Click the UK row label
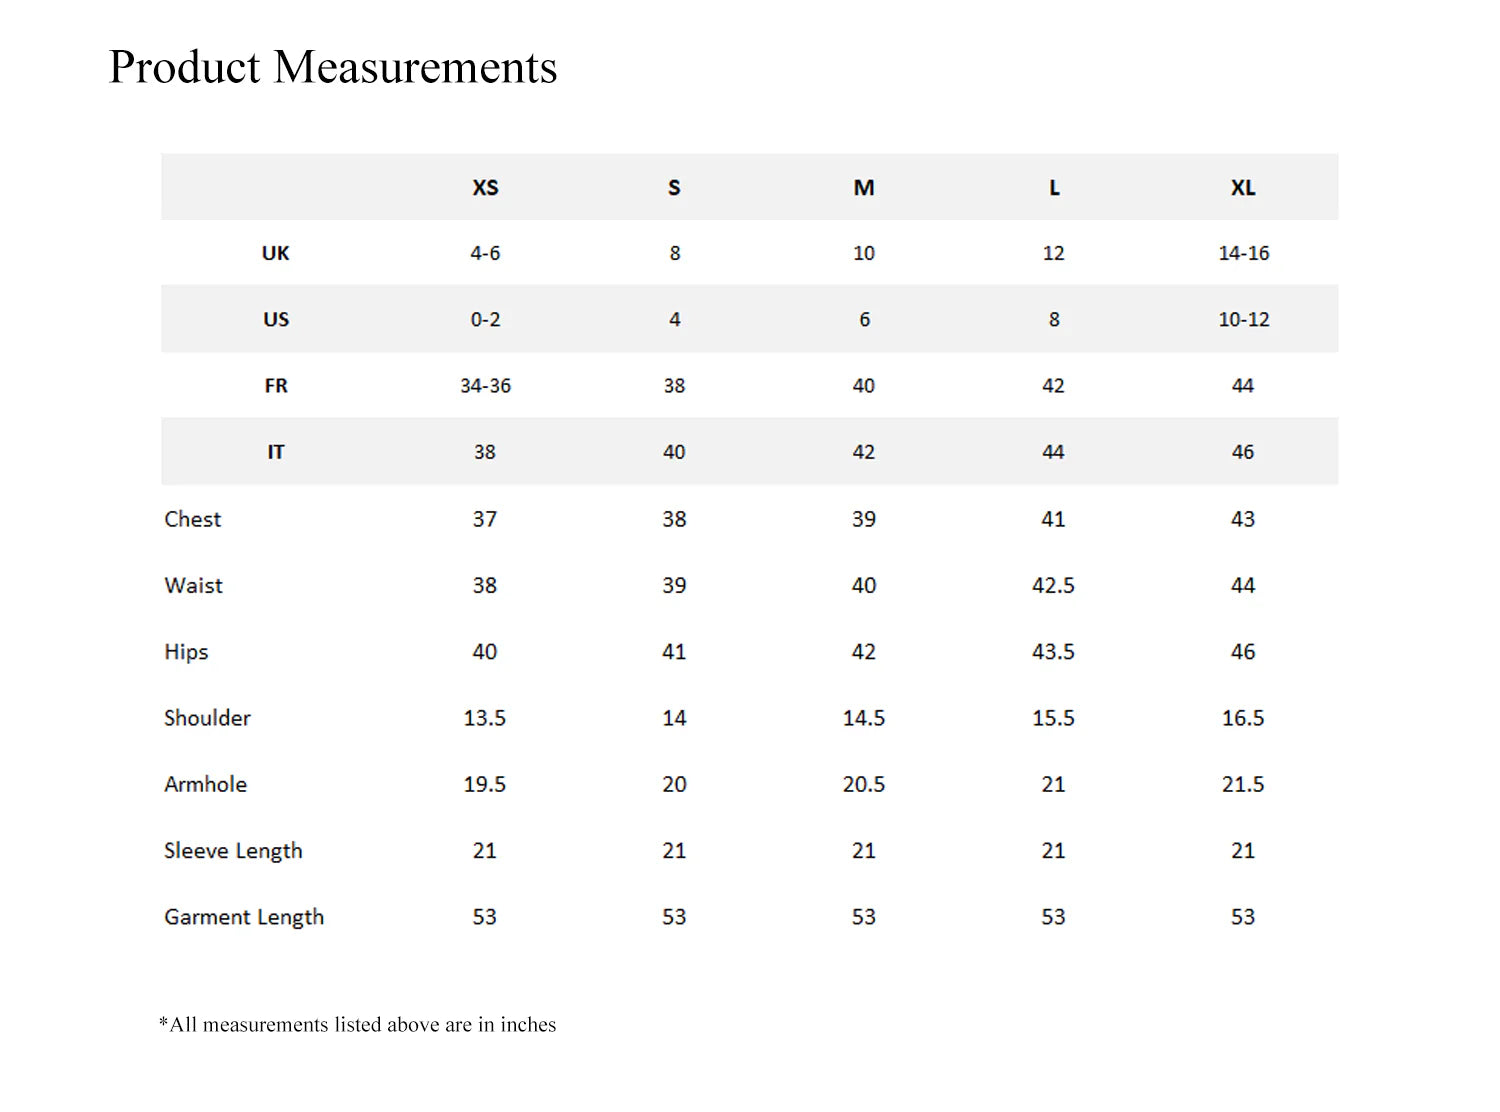The height and width of the screenshot is (1112, 1500). (275, 254)
